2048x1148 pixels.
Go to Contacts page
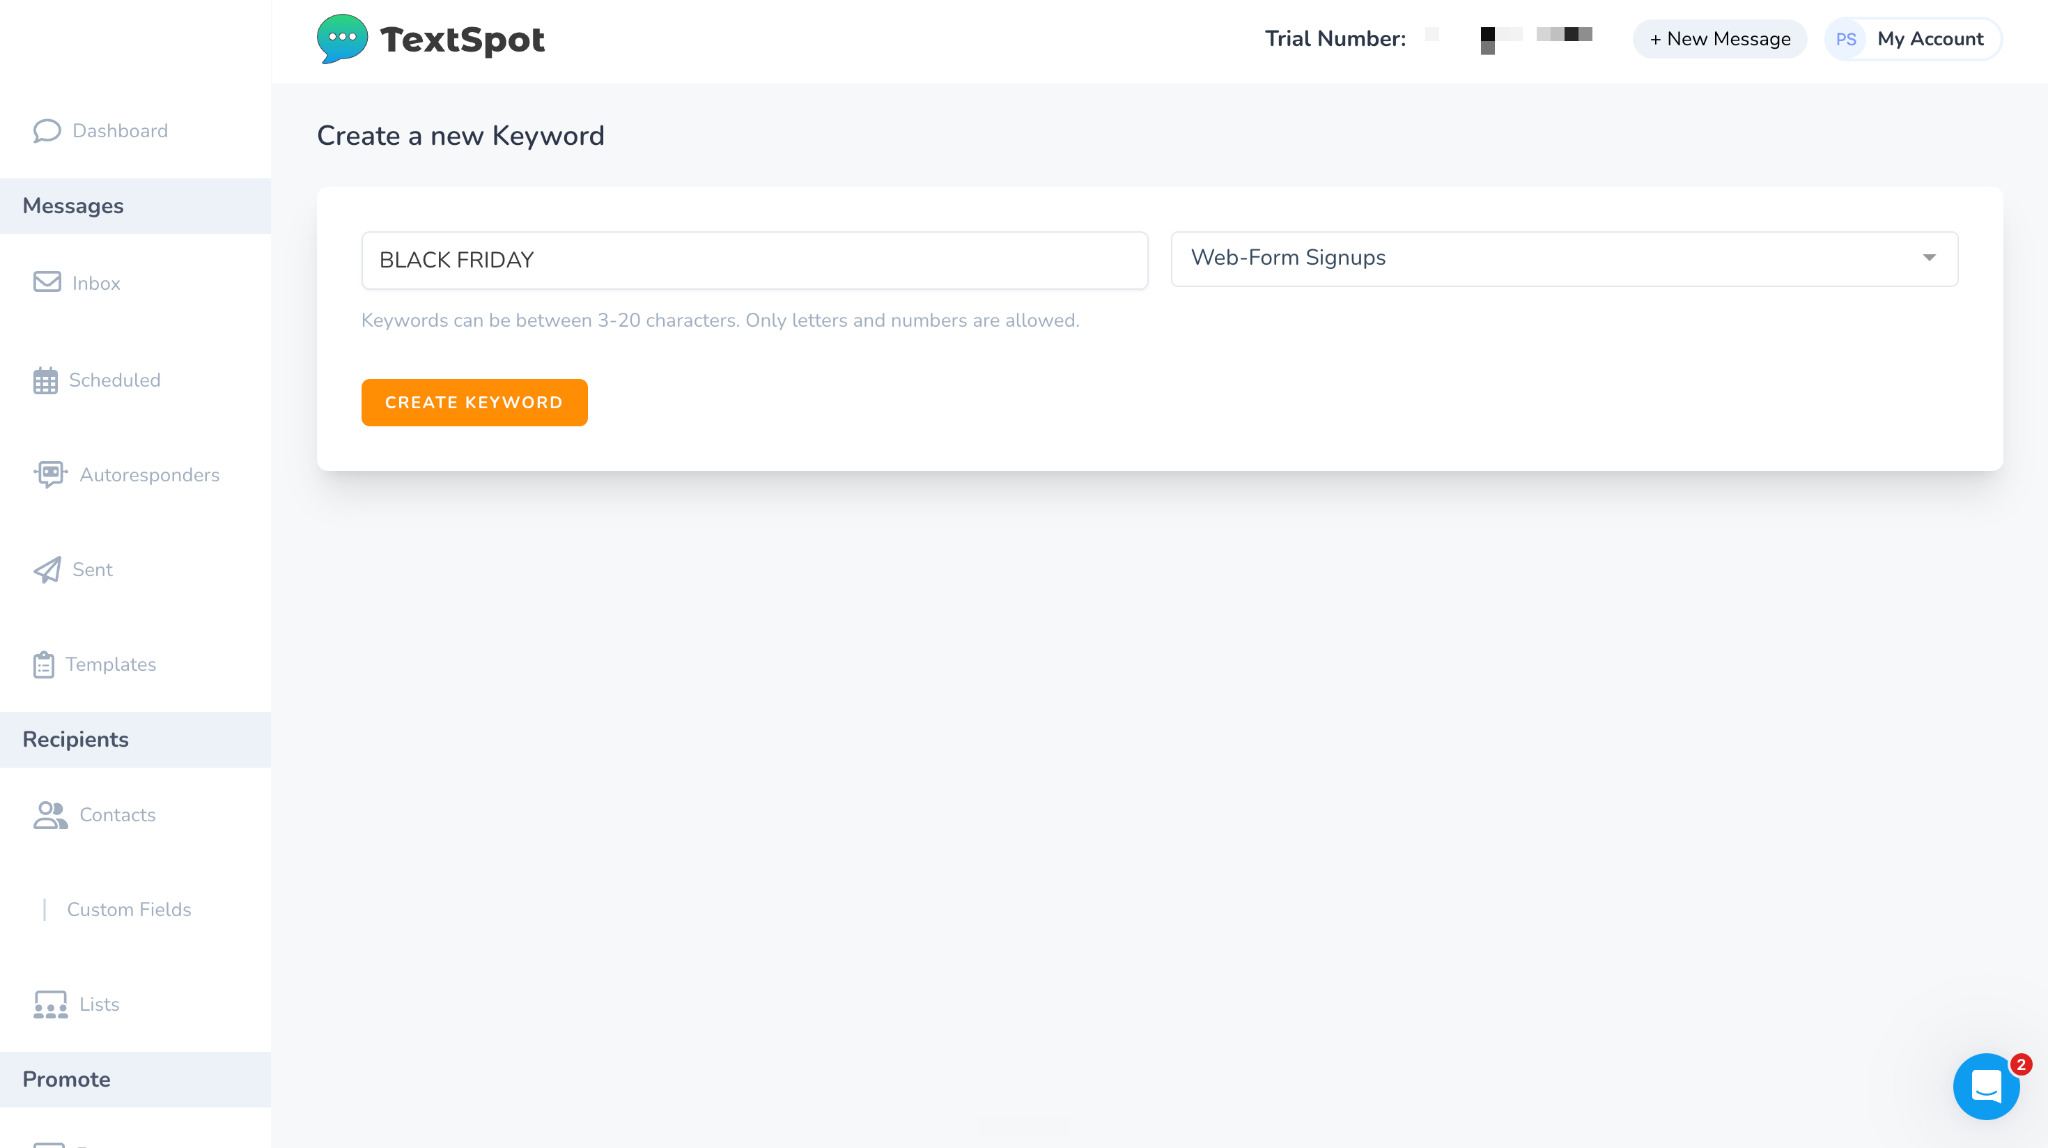tap(118, 815)
